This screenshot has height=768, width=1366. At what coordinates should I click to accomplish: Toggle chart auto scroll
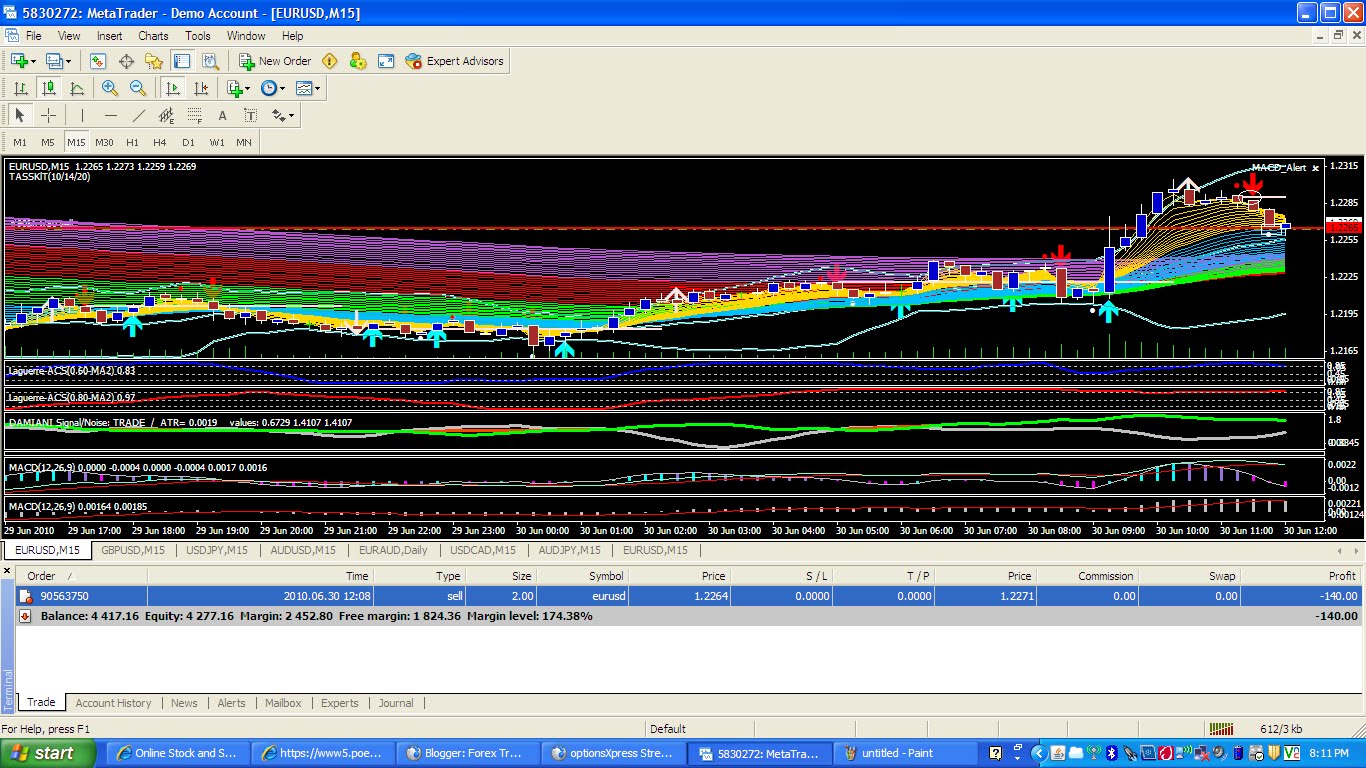pos(173,88)
